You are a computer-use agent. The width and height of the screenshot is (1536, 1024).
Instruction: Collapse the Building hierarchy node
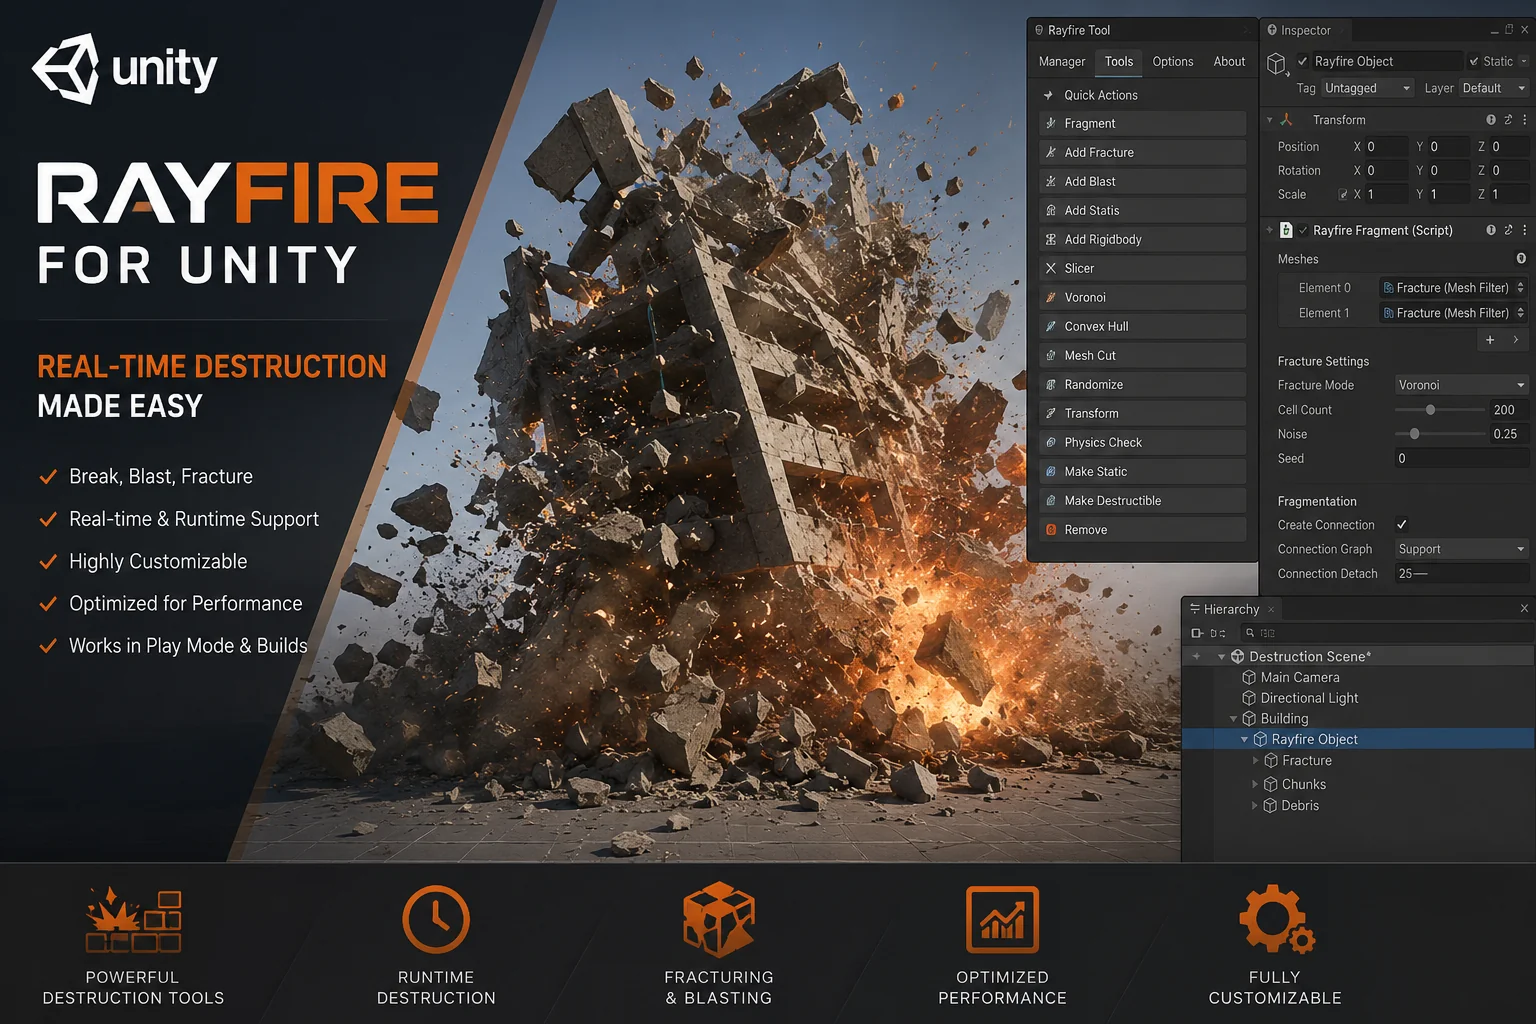pos(1233,719)
